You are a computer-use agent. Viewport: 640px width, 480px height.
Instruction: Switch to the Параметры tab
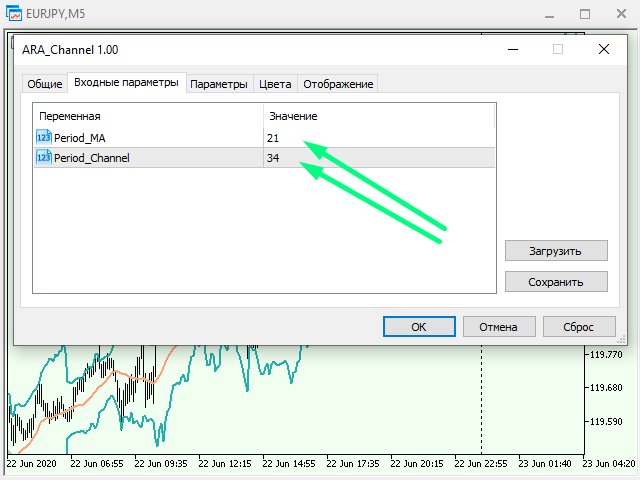tap(219, 84)
